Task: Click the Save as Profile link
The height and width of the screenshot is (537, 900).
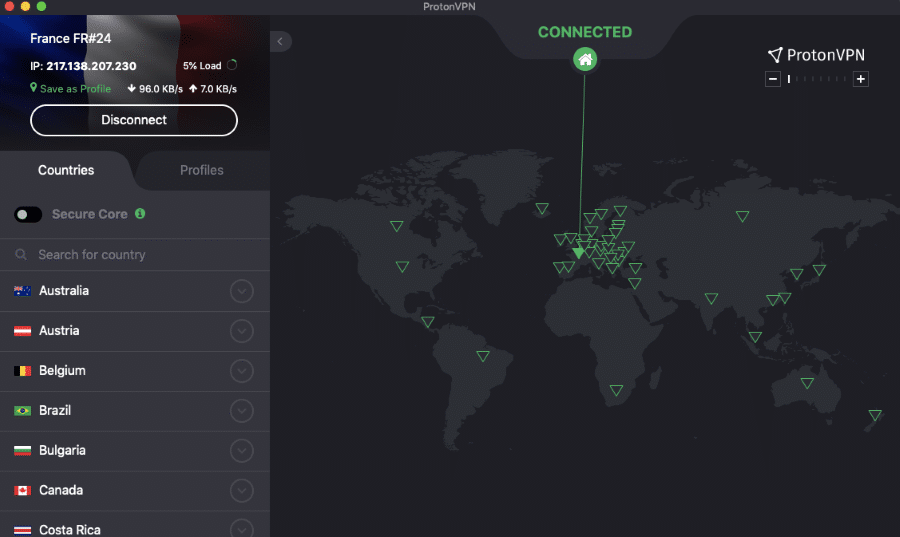Action: 71,88
